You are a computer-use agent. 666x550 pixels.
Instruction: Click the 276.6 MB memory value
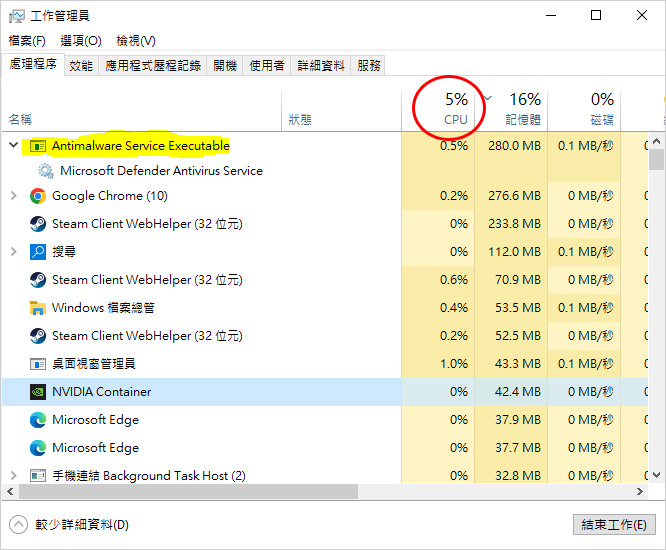pos(515,196)
